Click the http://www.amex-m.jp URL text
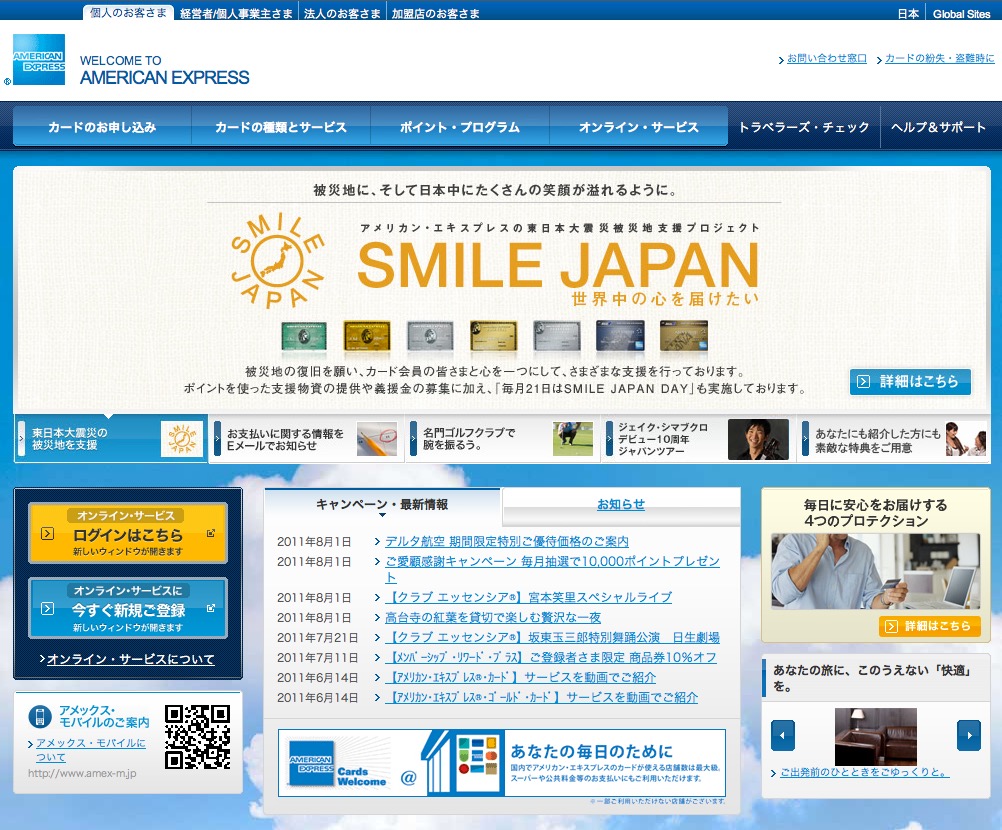 pyautogui.click(x=82, y=773)
